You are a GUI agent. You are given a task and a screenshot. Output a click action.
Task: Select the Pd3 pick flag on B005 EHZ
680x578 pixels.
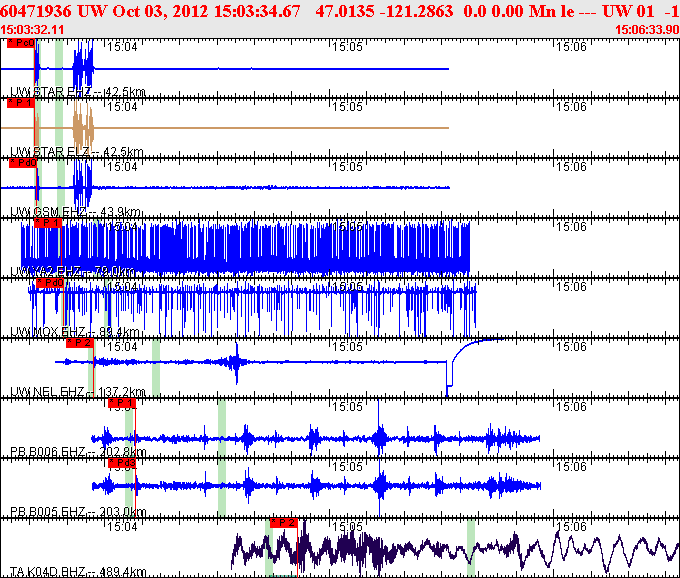pos(122,463)
